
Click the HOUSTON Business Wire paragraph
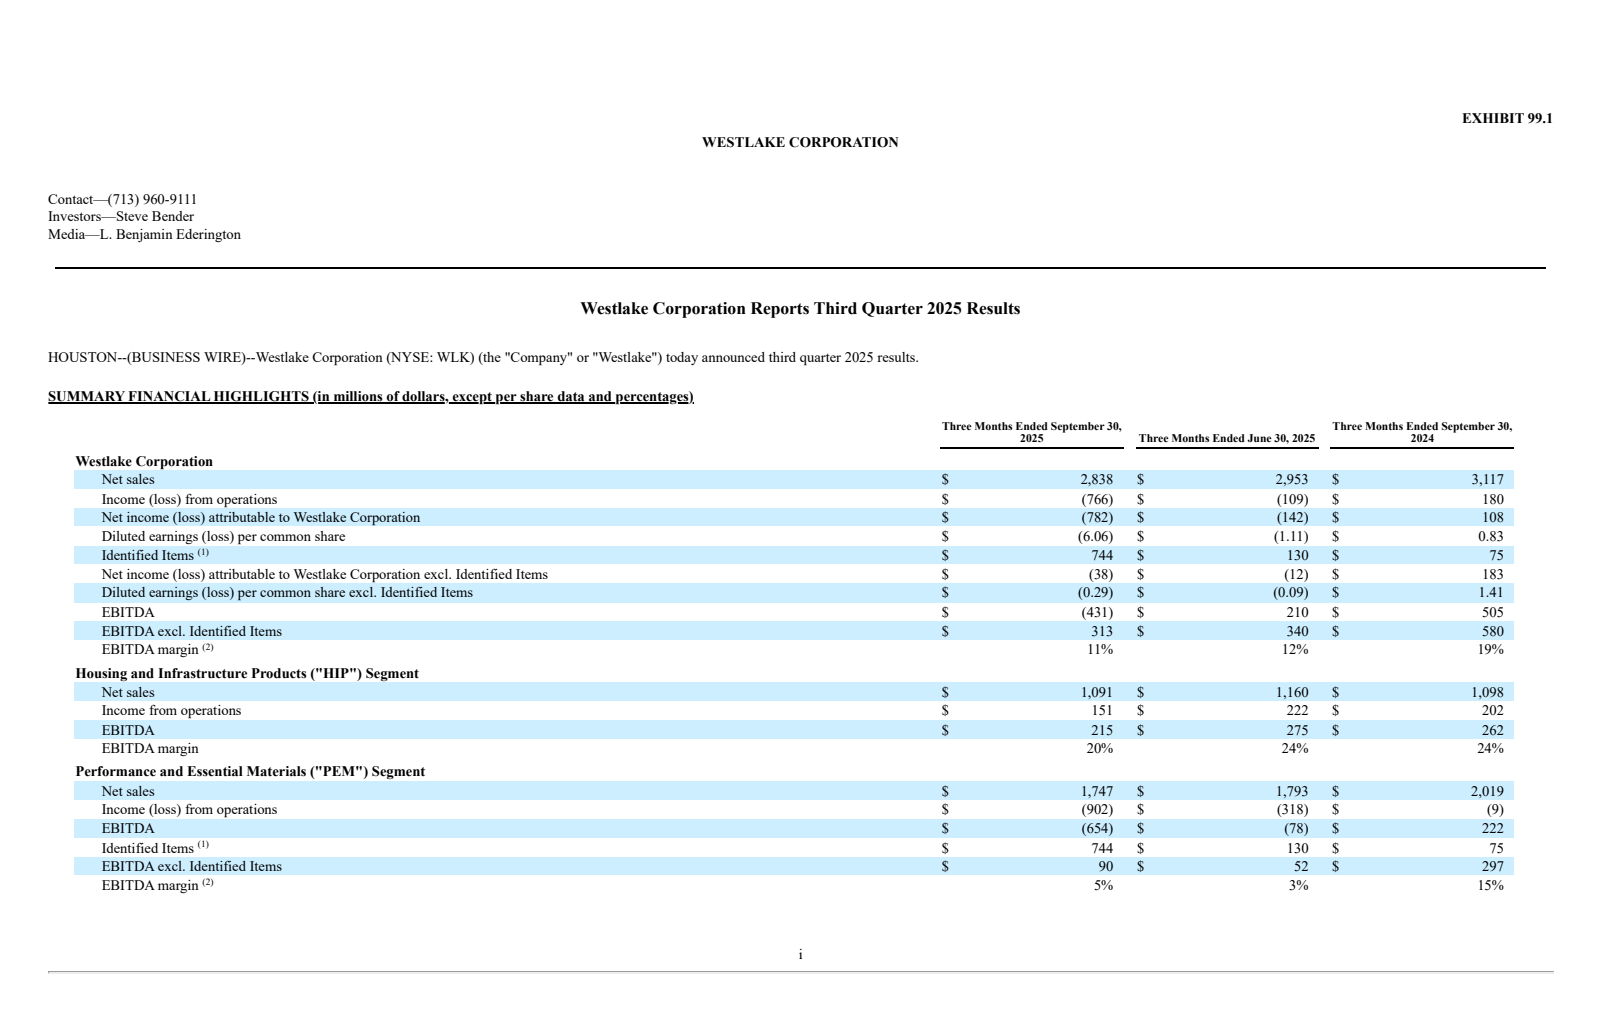[483, 357]
